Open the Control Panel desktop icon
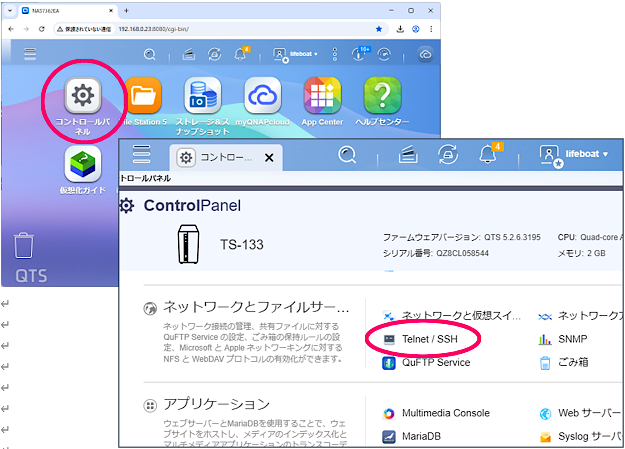 [x=83, y=98]
